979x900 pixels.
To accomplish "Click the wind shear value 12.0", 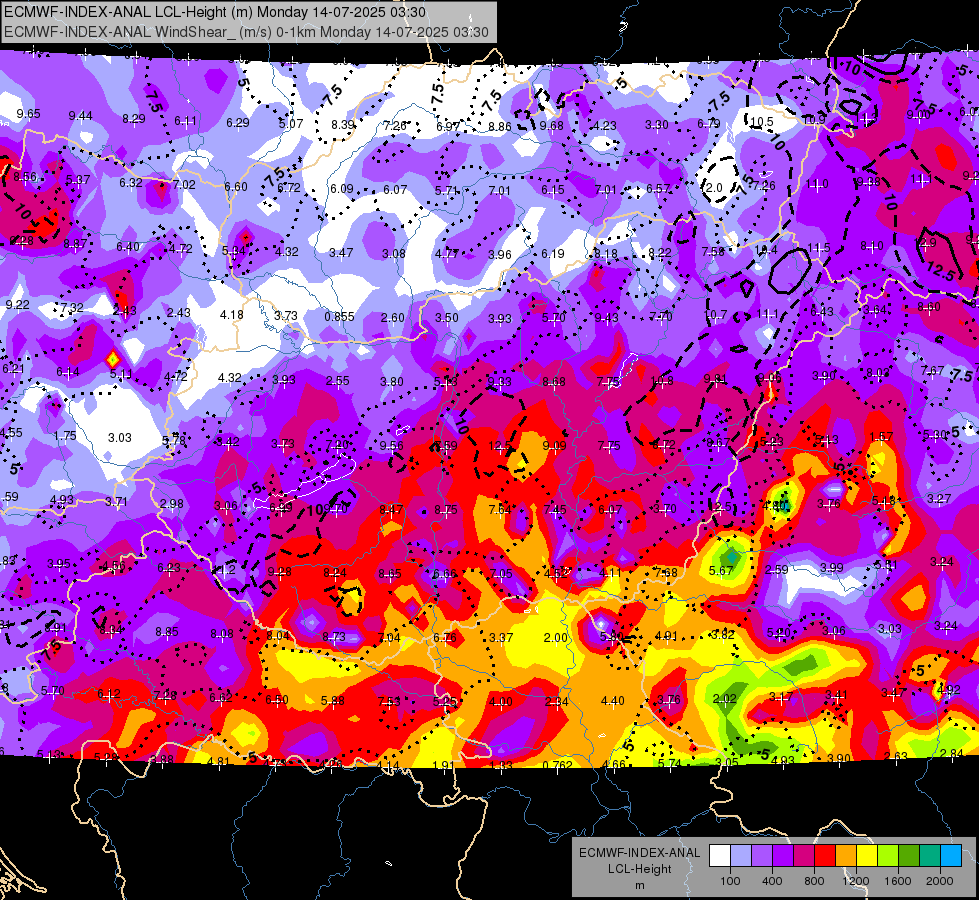I will point(711,187).
